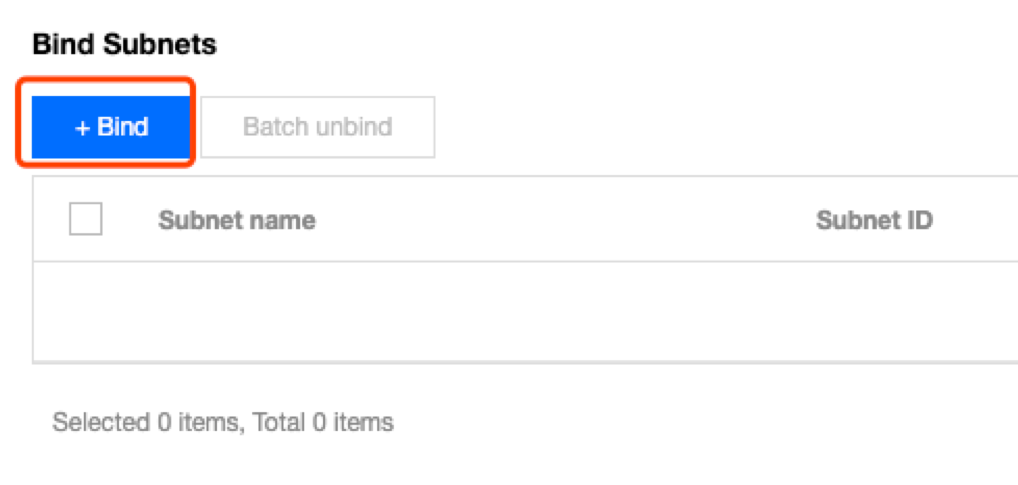Select the "Subnet ID" column header
The width and height of the screenshot is (1018, 485).
[x=874, y=220]
